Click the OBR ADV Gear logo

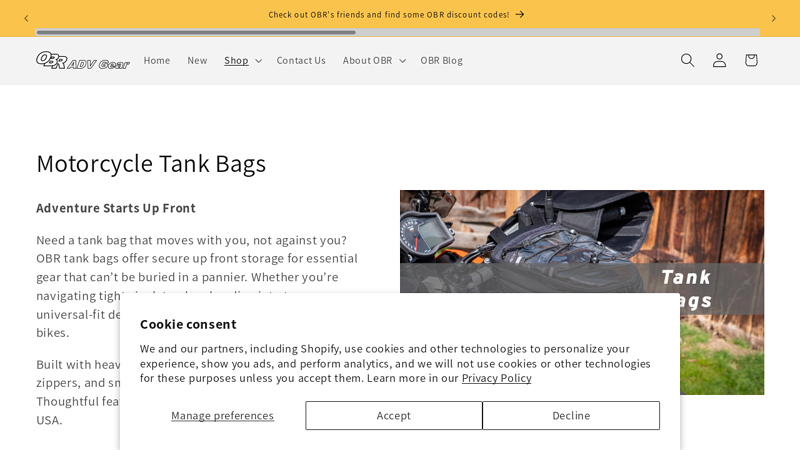point(83,61)
